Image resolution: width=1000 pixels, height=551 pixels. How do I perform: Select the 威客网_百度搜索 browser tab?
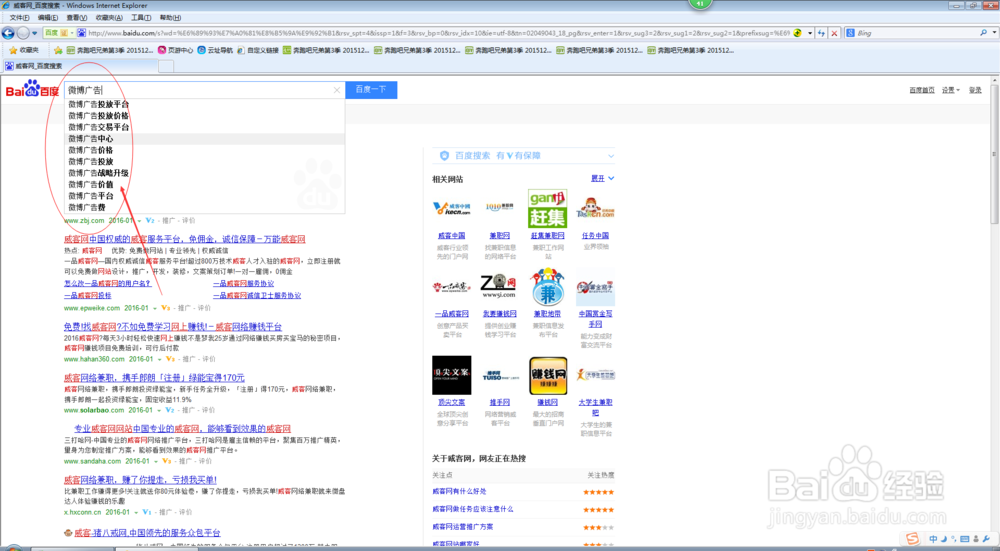point(80,66)
